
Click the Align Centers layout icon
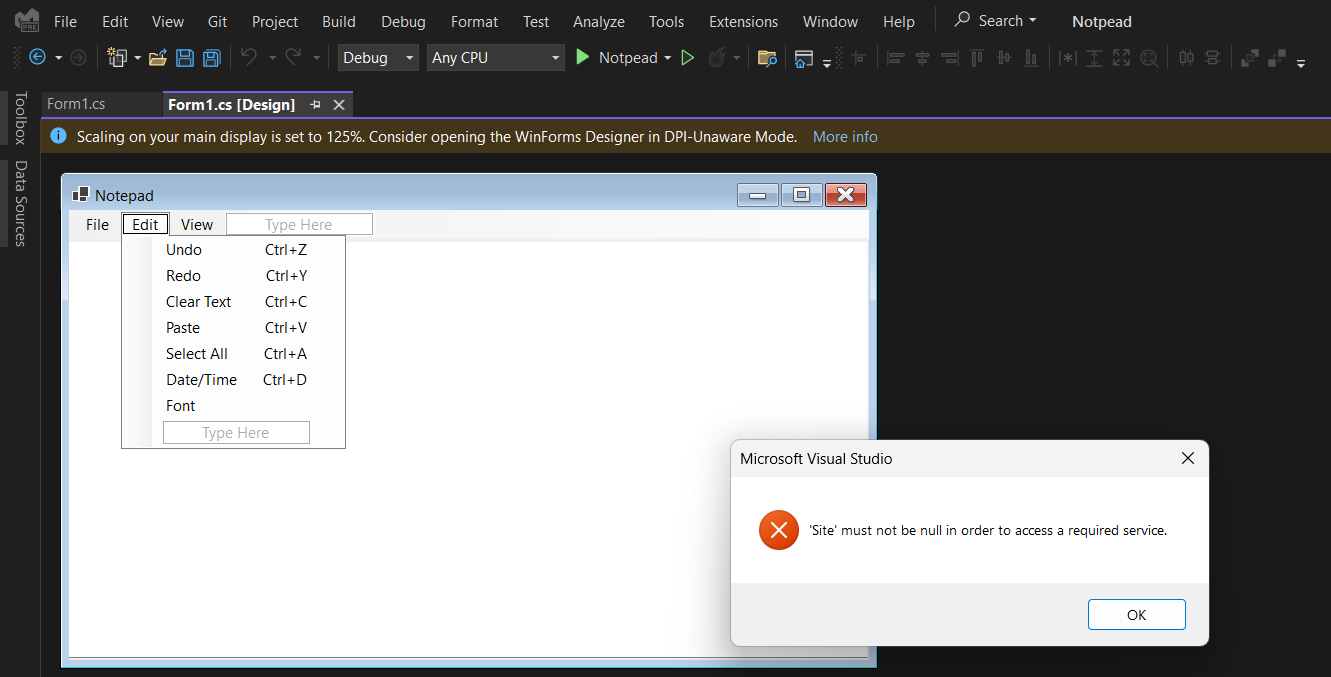coord(922,58)
